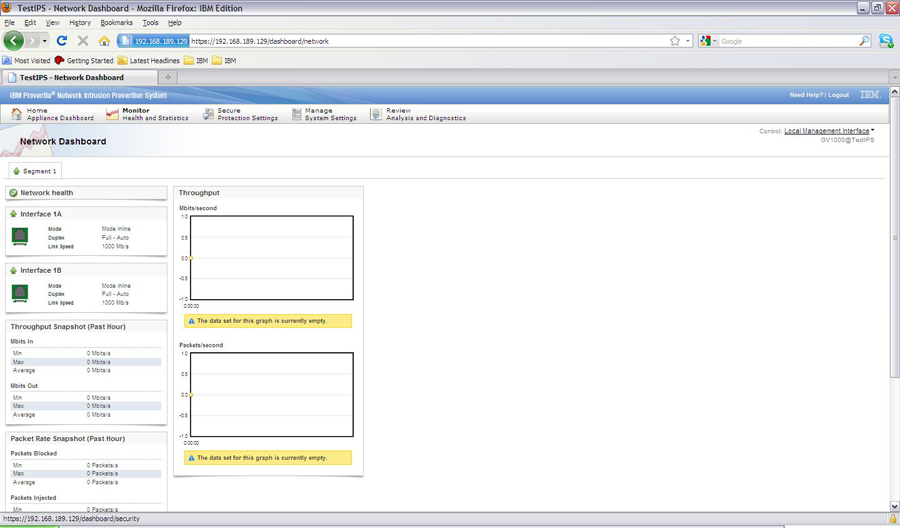
Task: Open the Help menu
Action: [174, 22]
